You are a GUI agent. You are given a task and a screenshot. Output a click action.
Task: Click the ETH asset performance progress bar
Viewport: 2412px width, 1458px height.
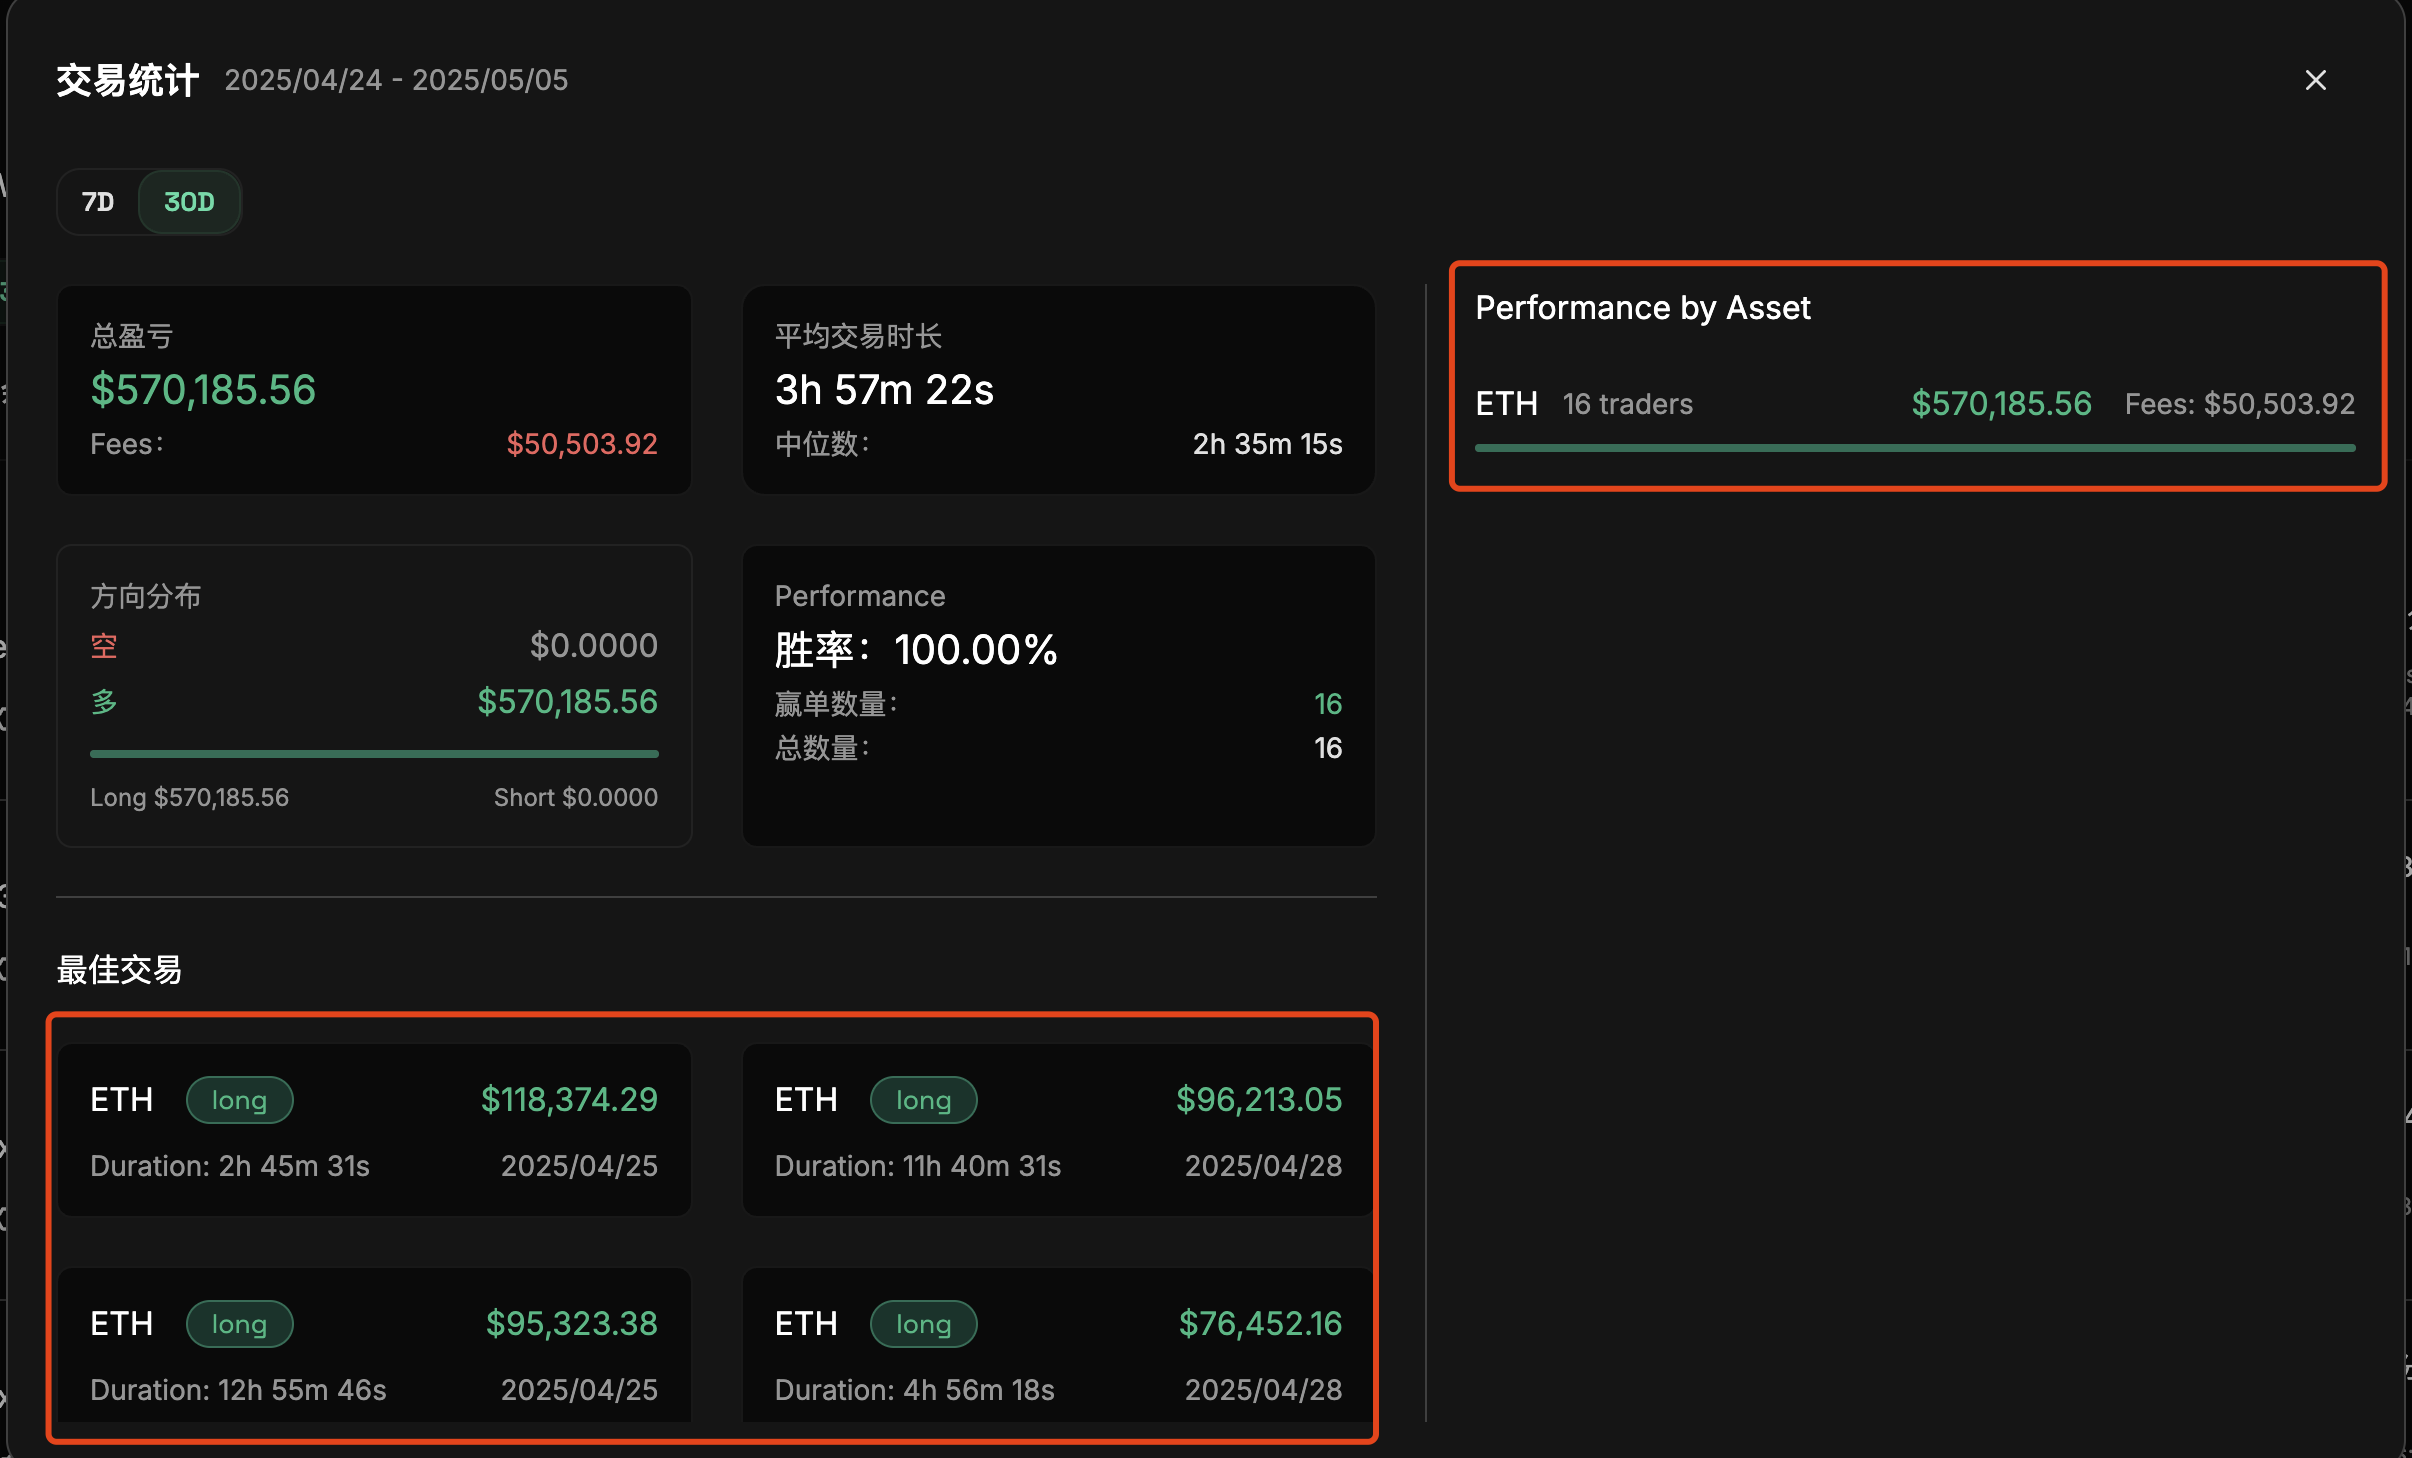coord(1914,448)
